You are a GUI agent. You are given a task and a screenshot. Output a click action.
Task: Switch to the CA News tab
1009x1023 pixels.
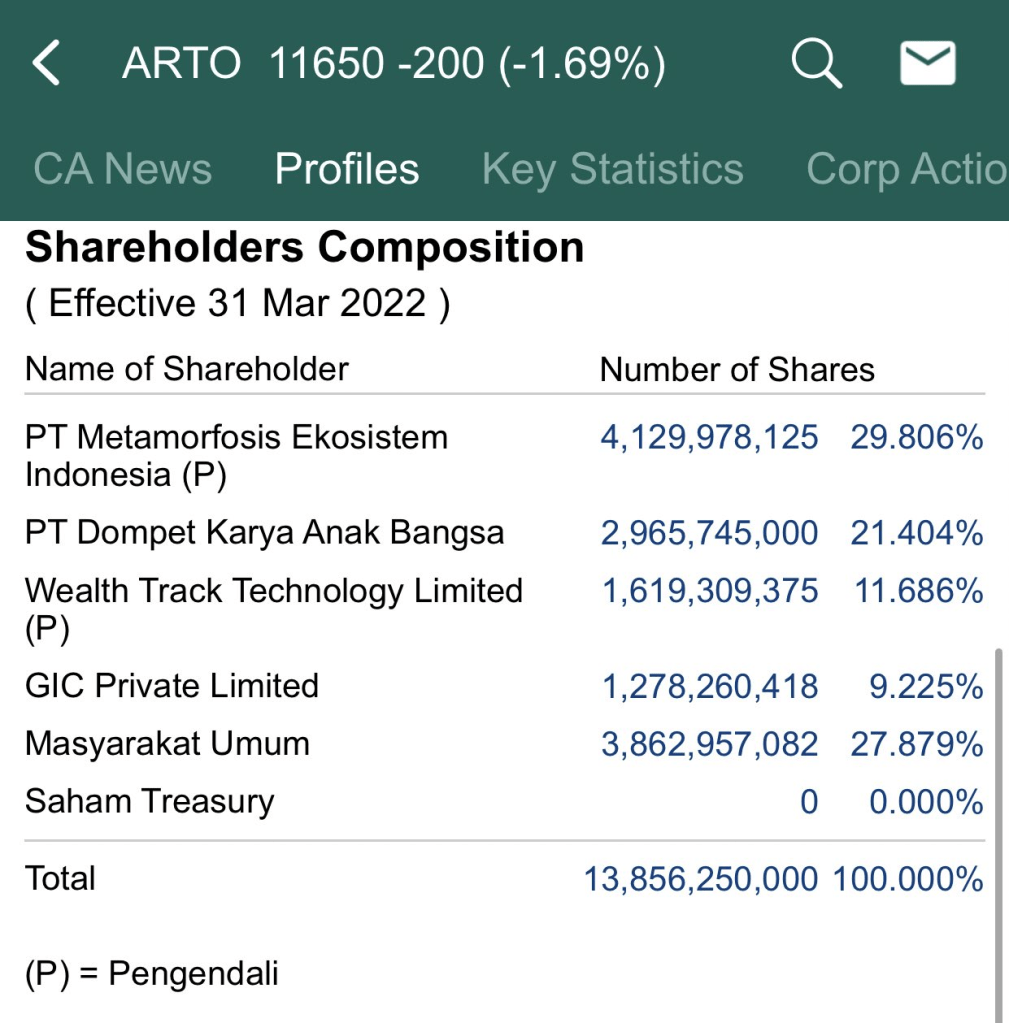point(122,169)
